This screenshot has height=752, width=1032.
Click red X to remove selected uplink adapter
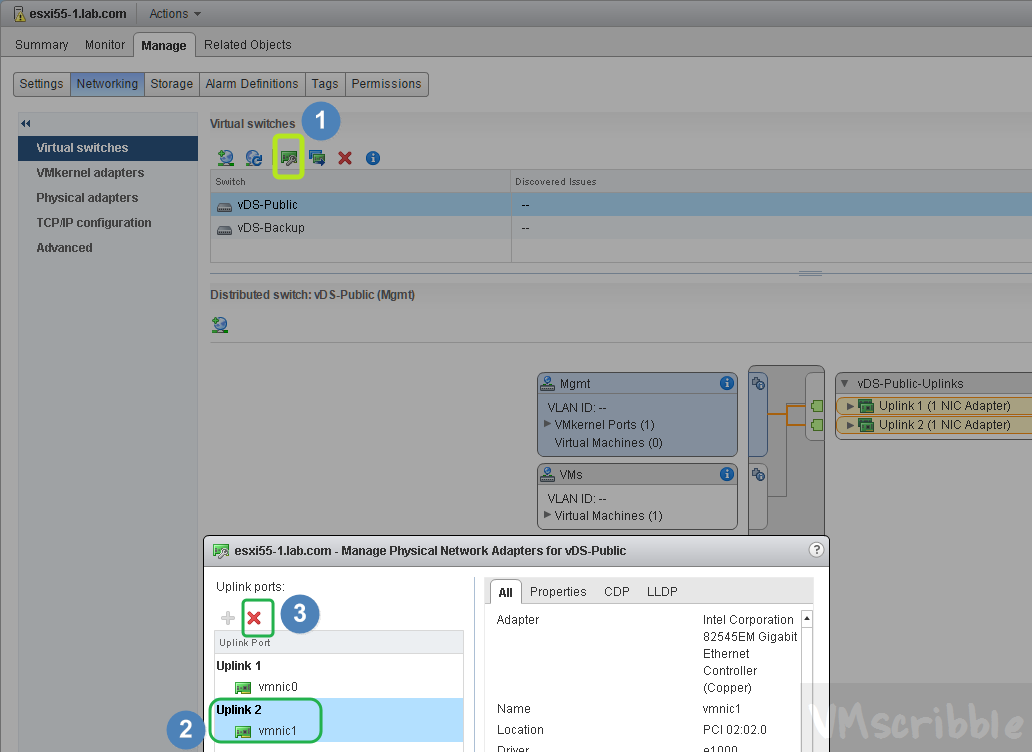(255, 618)
